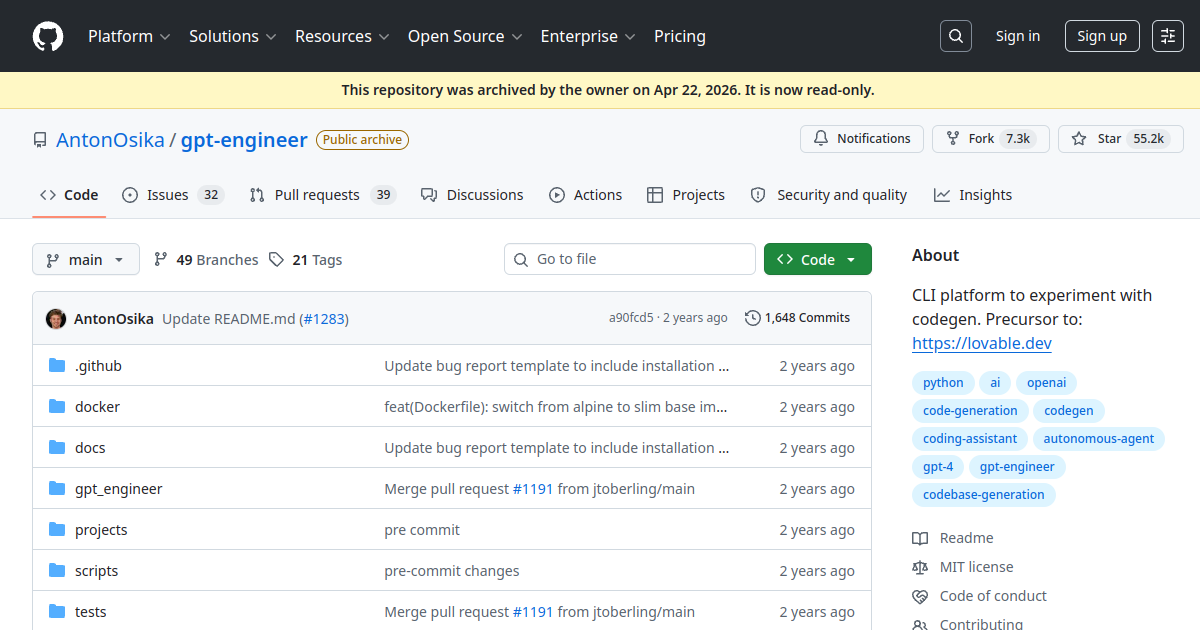Open #1191 link in gpt_engineer row
The height and width of the screenshot is (630, 1200).
click(533, 489)
